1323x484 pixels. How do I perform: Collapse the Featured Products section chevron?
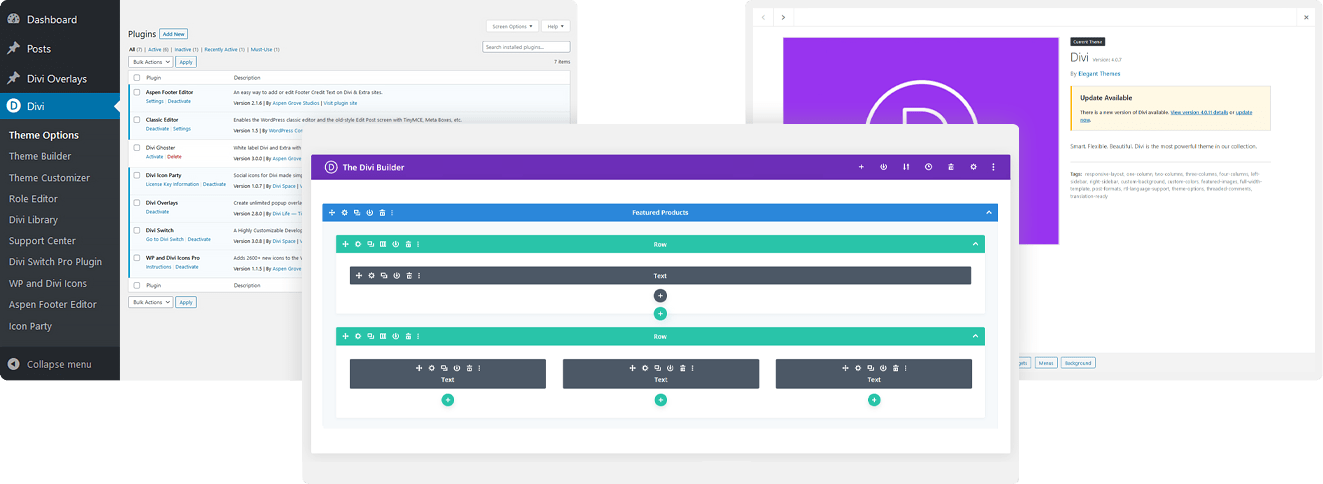click(x=989, y=212)
